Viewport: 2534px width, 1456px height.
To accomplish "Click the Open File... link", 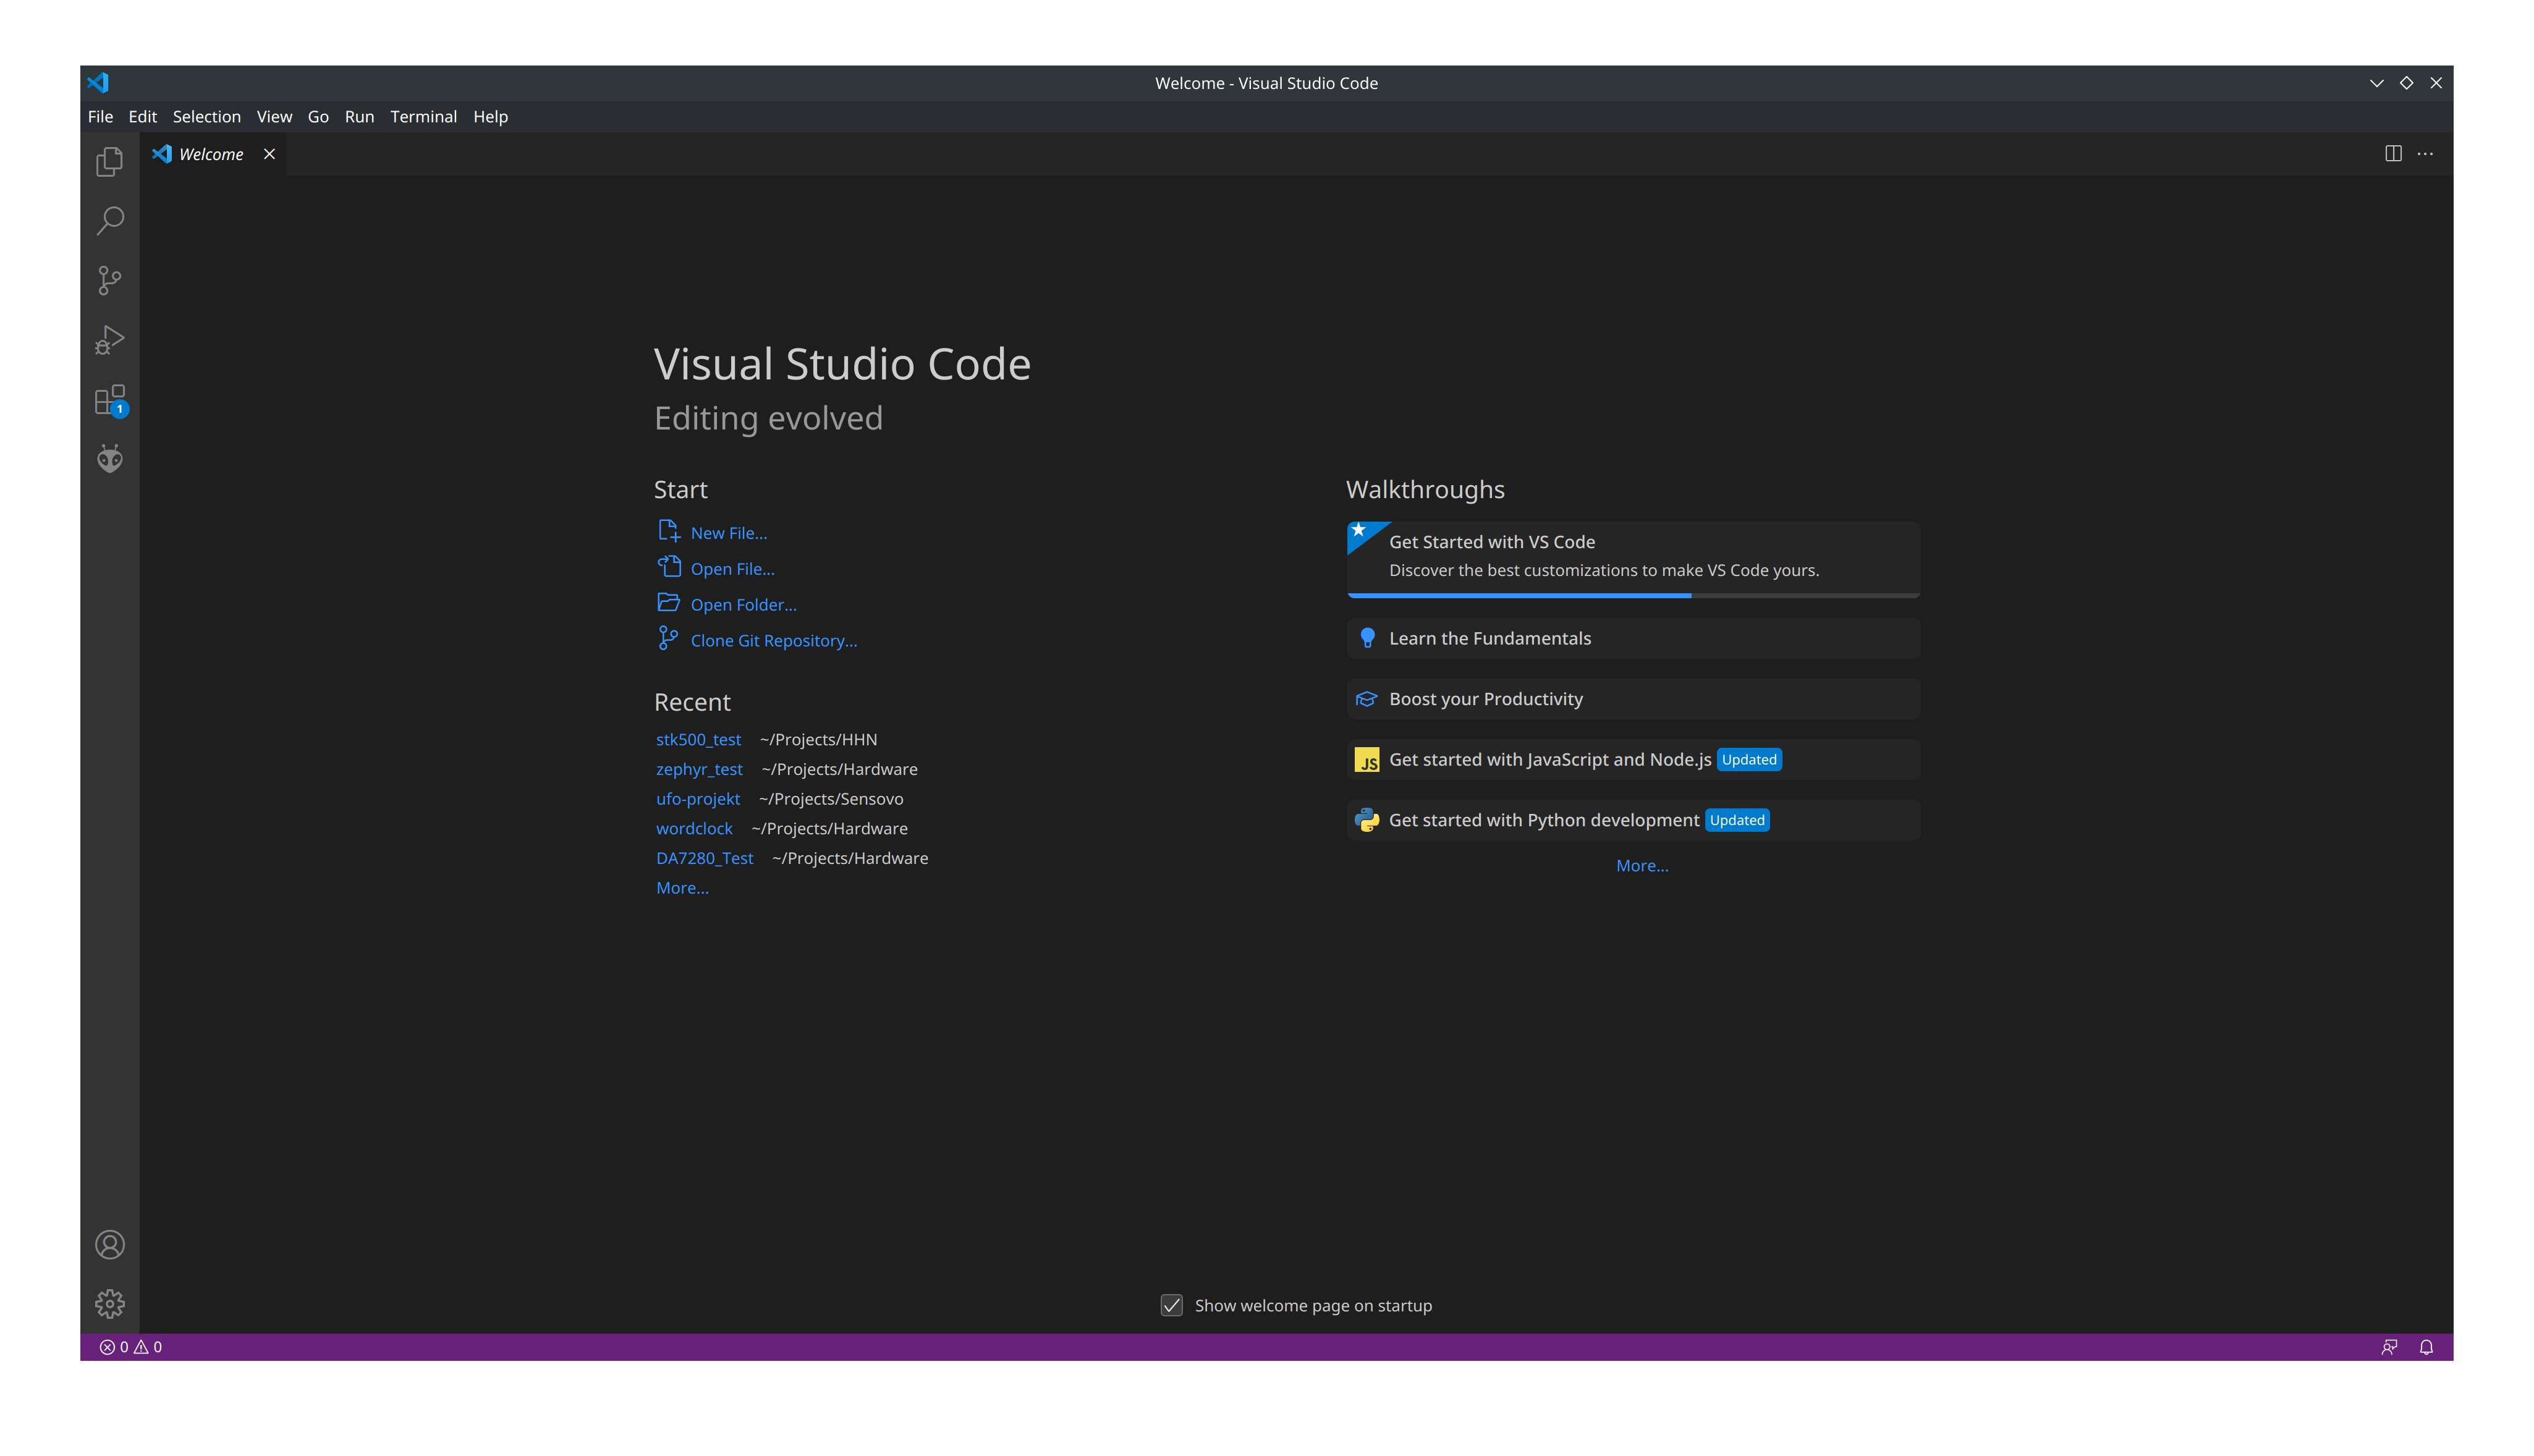I will tap(732, 569).
